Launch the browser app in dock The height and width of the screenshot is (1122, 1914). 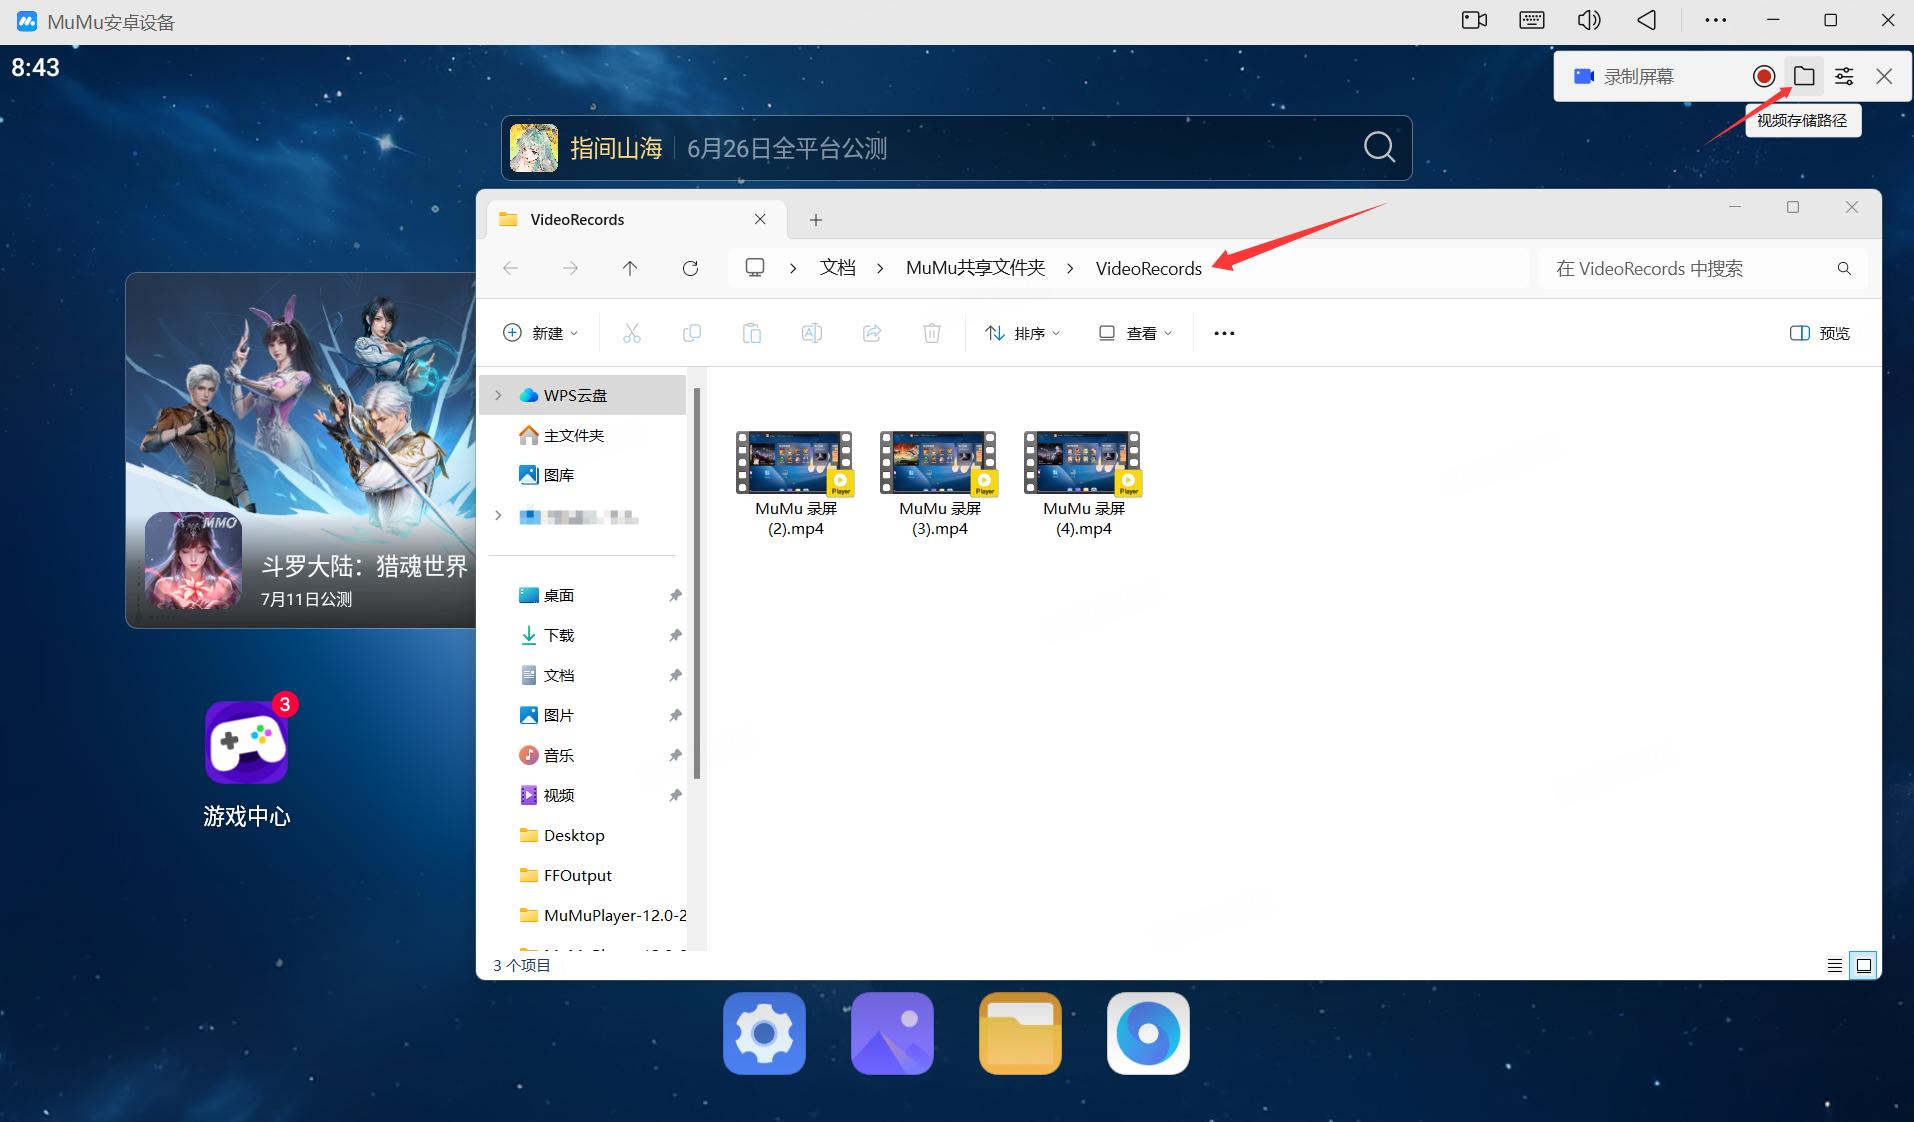[1148, 1033]
